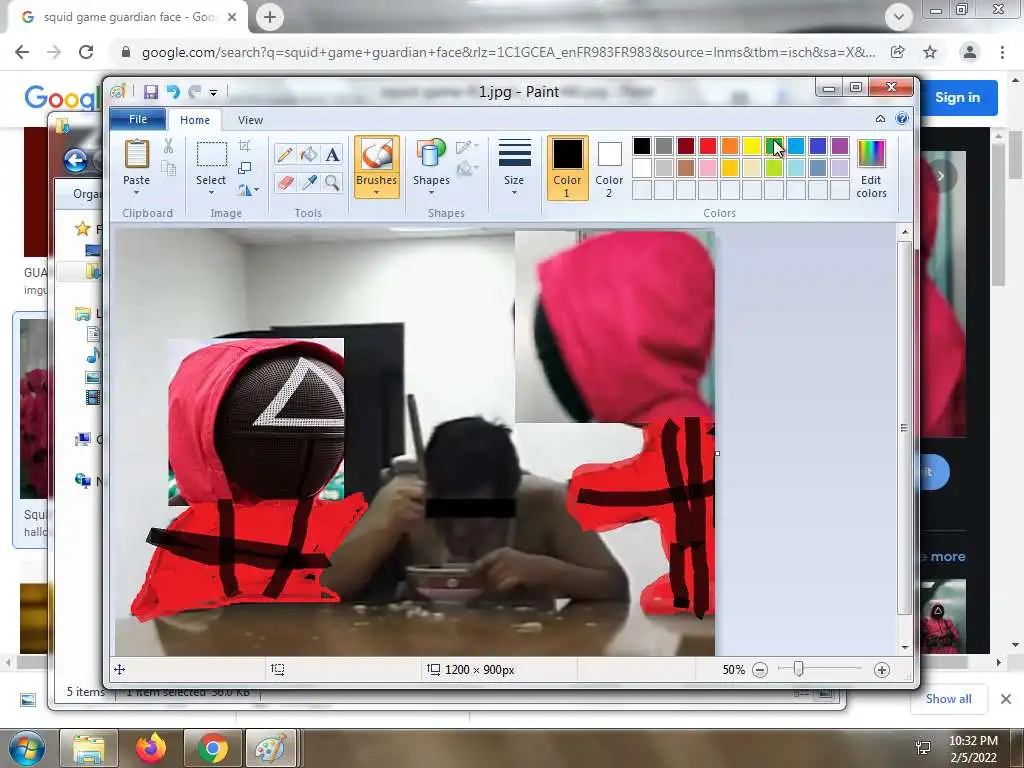Set Color 2 as active color

(609, 168)
